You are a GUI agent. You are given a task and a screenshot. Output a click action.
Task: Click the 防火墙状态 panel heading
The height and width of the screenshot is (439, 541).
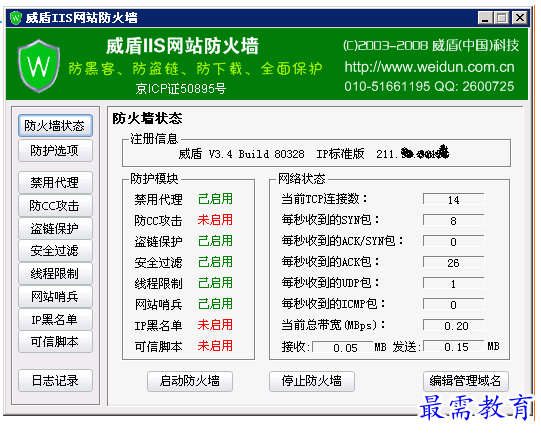point(147,118)
